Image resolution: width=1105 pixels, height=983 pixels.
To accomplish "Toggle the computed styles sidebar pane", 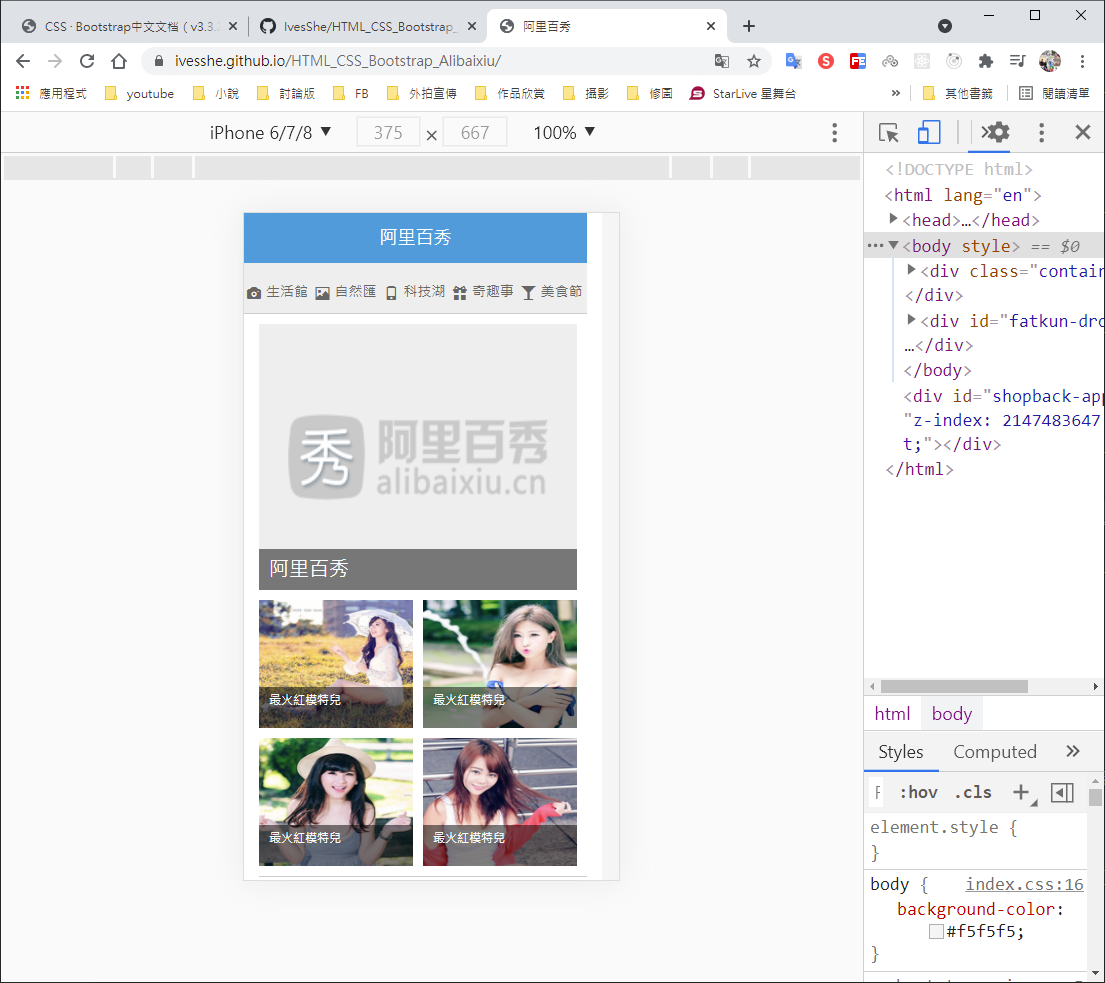I will 1062,793.
